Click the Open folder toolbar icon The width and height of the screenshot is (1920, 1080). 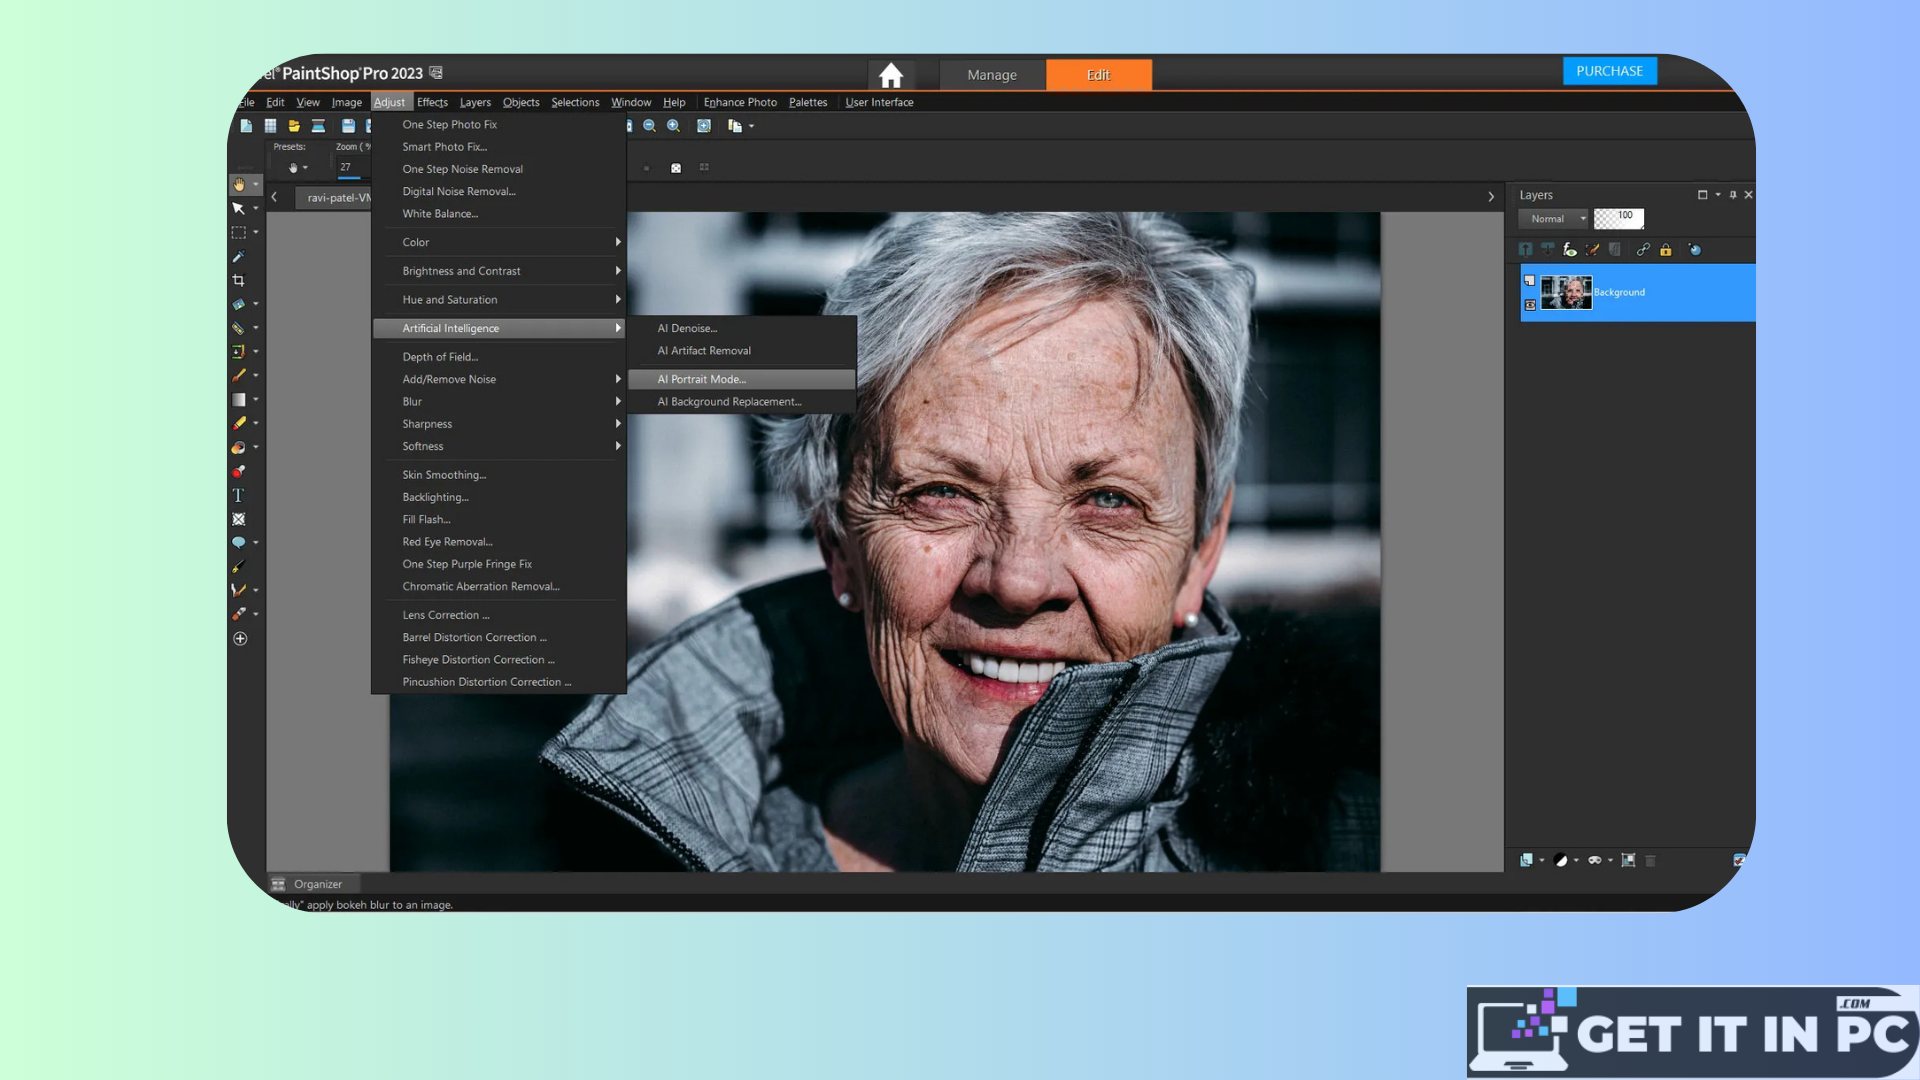[294, 126]
